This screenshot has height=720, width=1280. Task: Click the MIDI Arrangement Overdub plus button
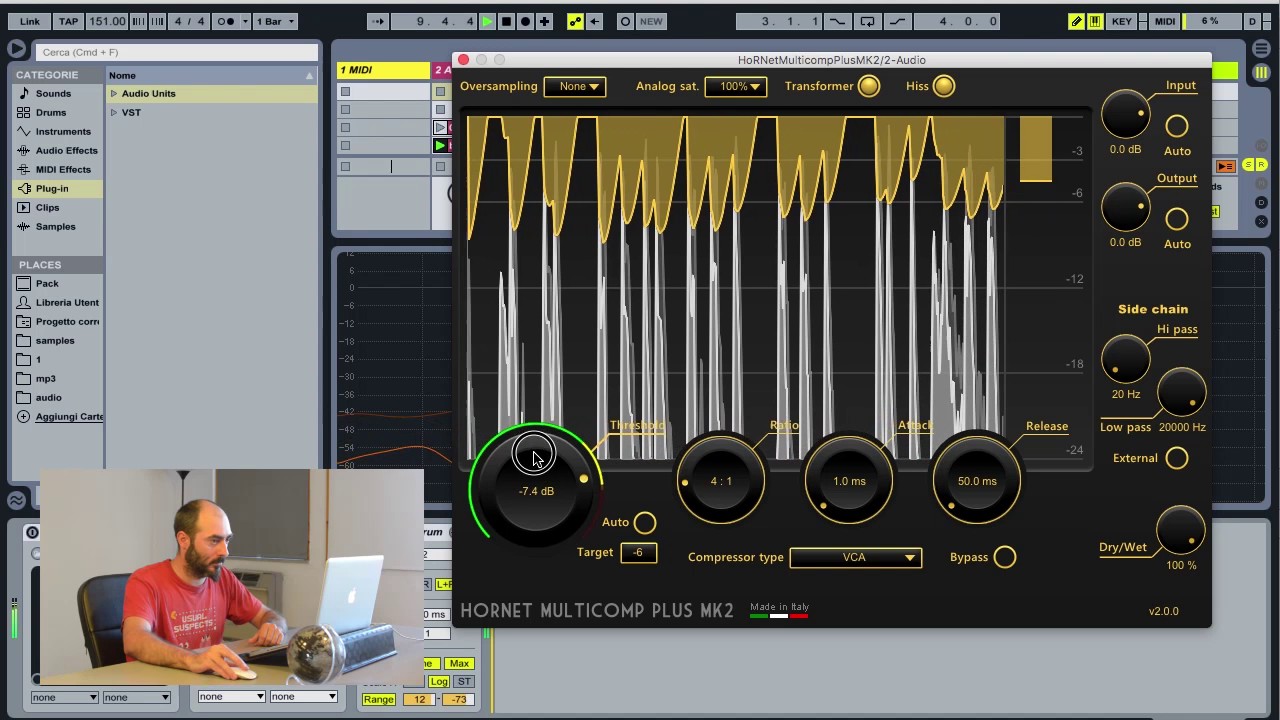coord(544,21)
